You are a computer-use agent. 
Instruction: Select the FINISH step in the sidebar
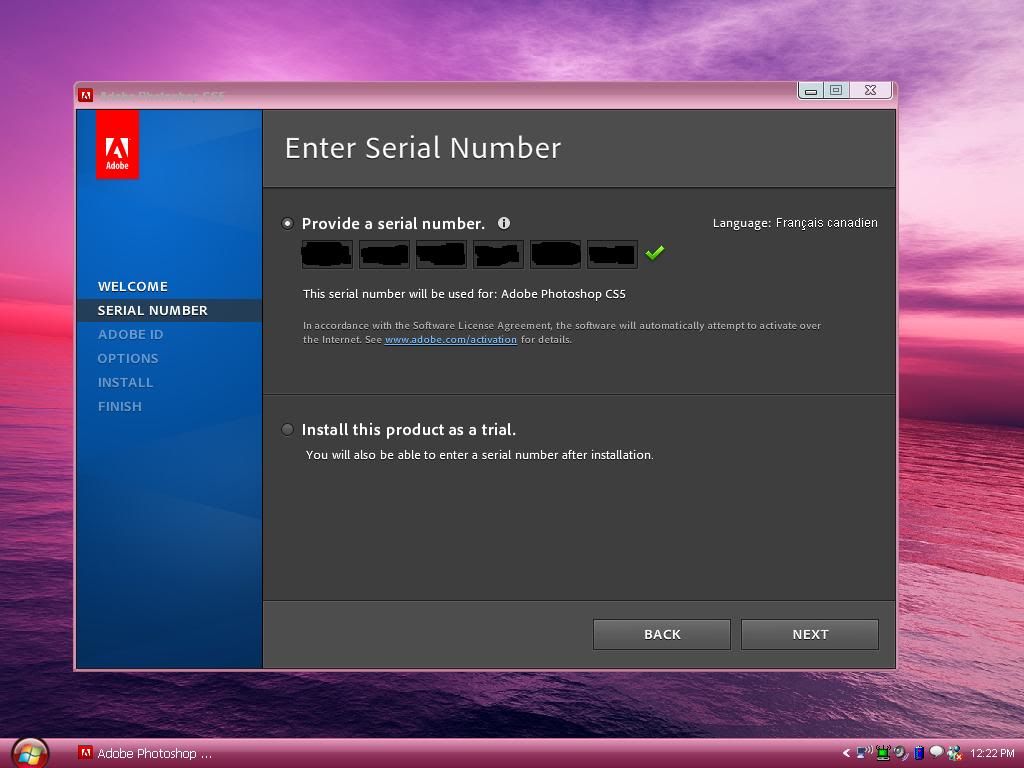pyautogui.click(x=120, y=406)
